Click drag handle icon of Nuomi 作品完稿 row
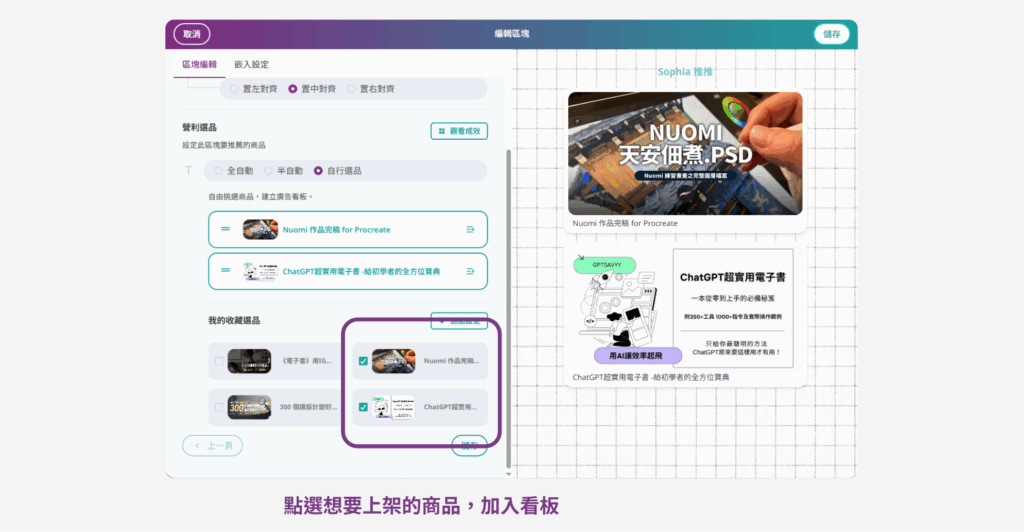The width and height of the screenshot is (1024, 532). coord(225,229)
